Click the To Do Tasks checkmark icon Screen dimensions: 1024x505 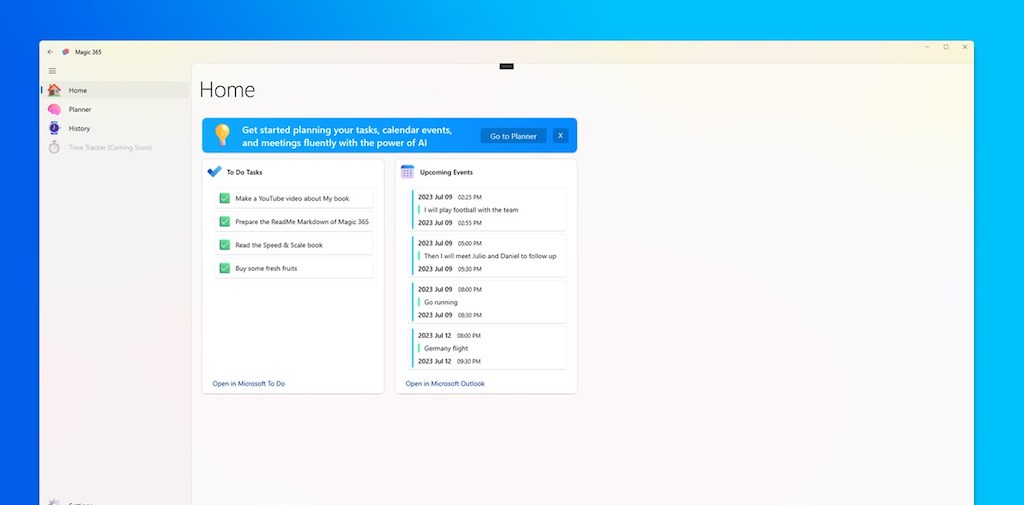(214, 172)
